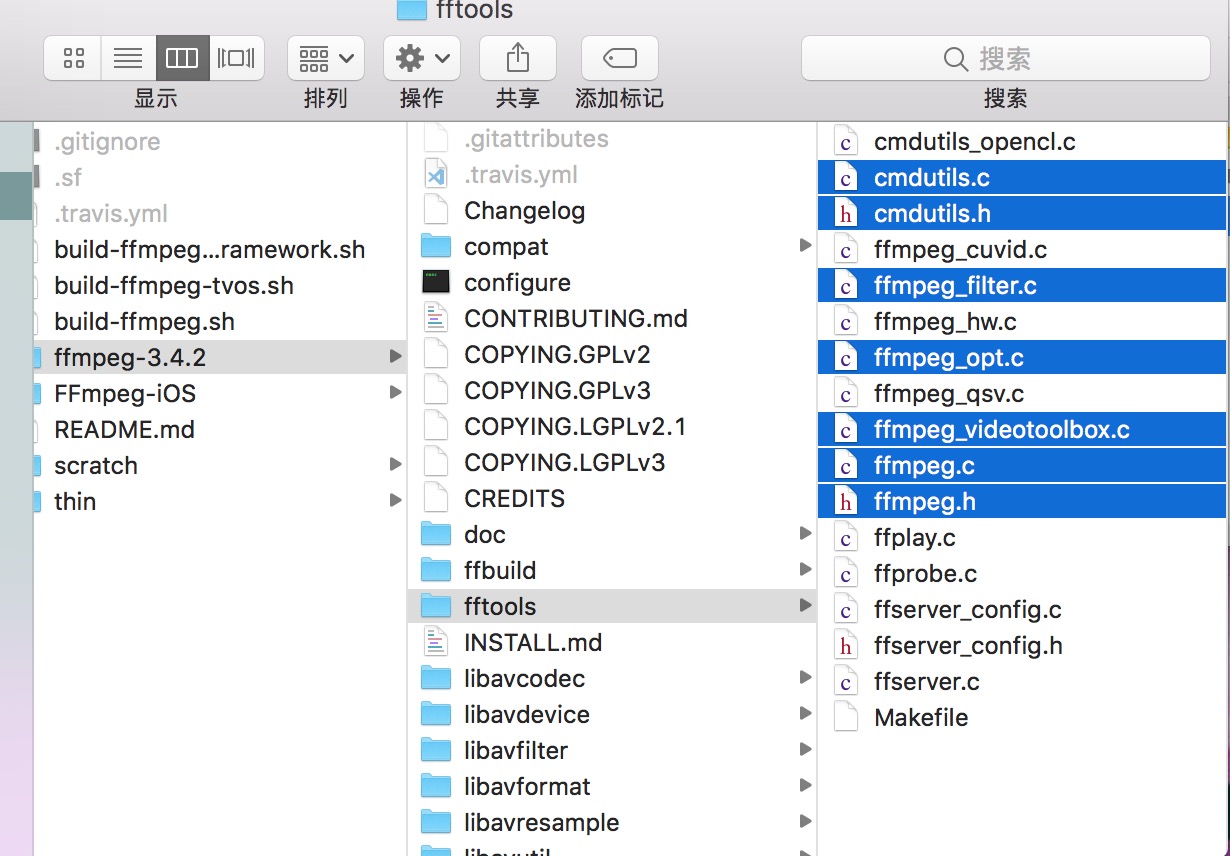Select the ffmpeg_videotoolbox.c file

[1024, 430]
